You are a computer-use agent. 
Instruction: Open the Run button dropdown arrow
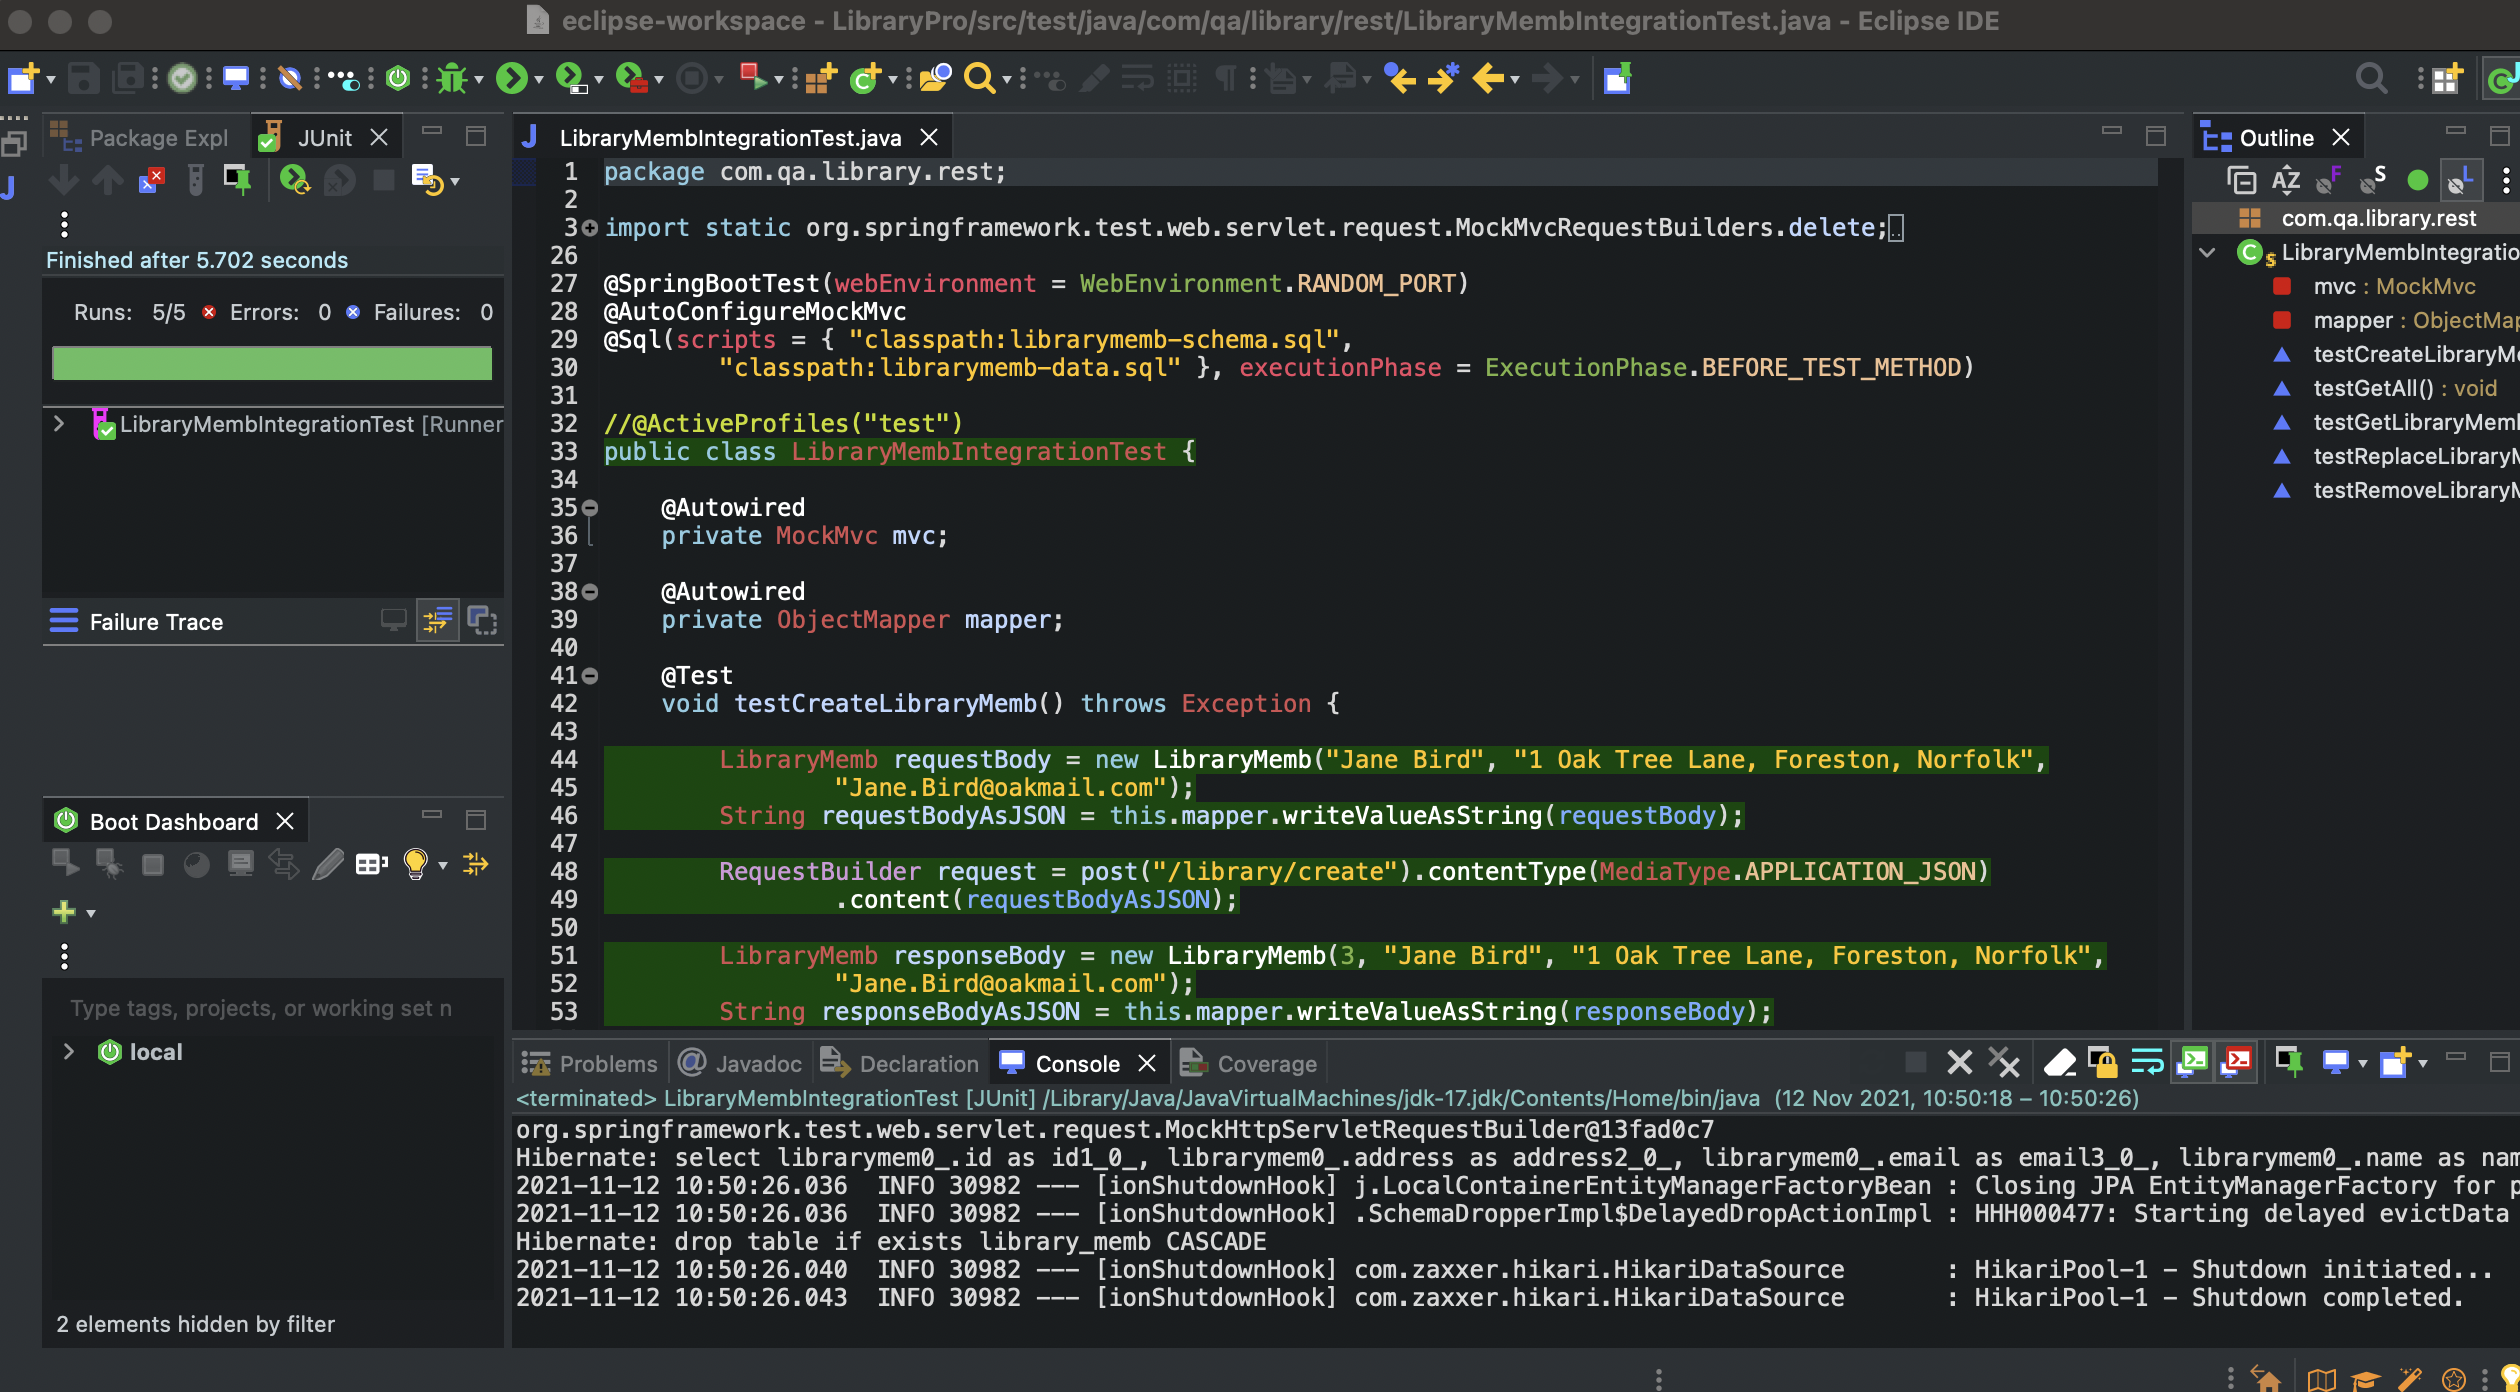[538, 80]
